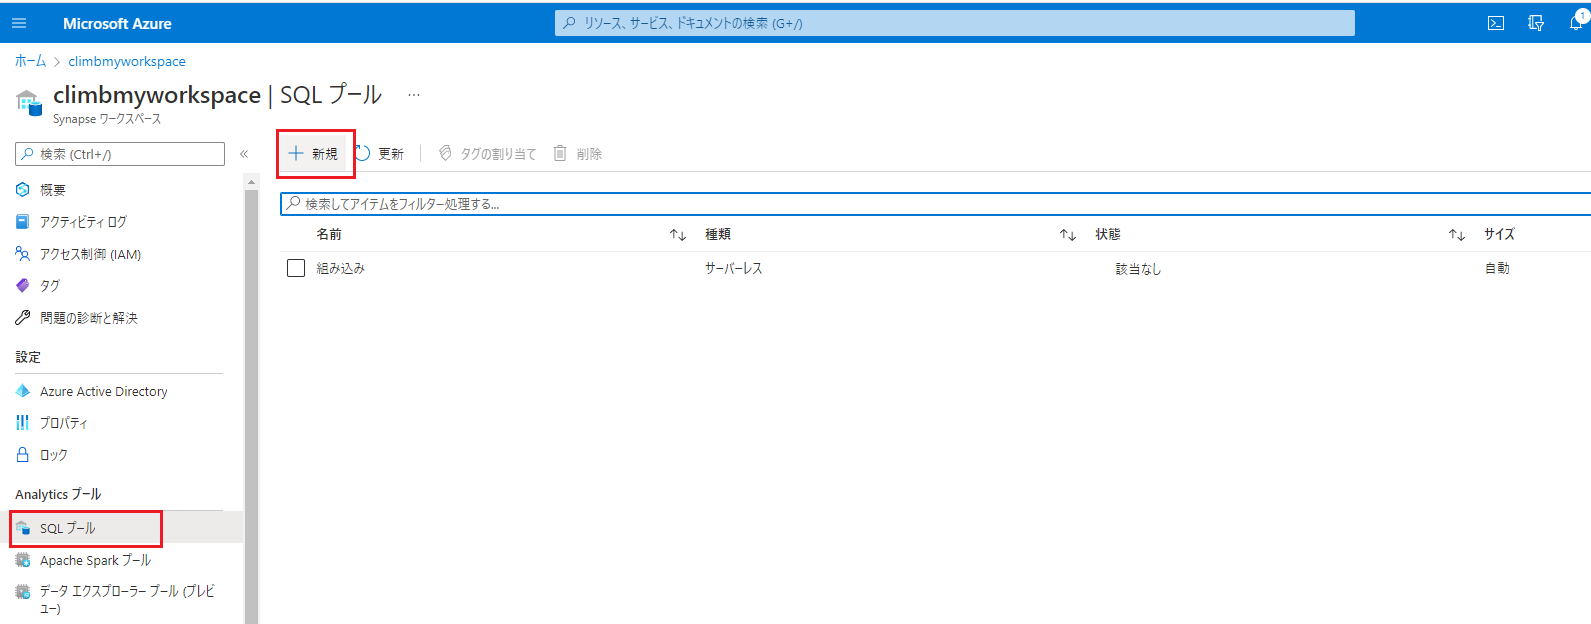Open タグ in the left menu
Image resolution: width=1591 pixels, height=624 pixels.
tap(50, 286)
